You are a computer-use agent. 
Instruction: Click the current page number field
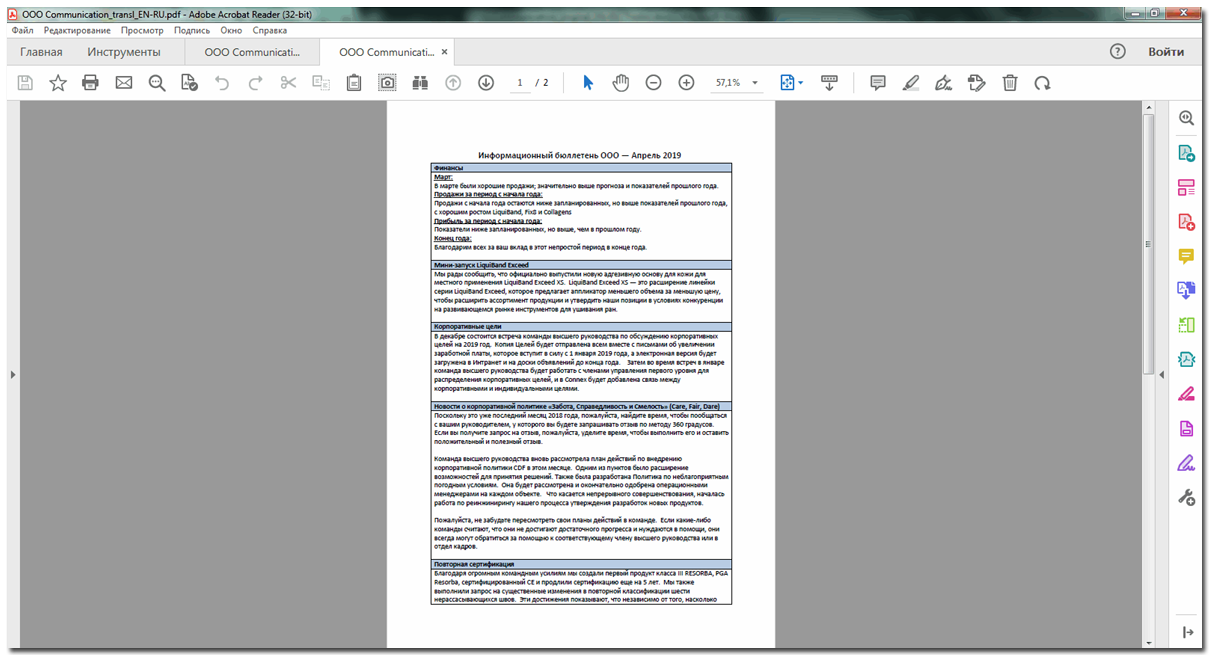click(520, 83)
